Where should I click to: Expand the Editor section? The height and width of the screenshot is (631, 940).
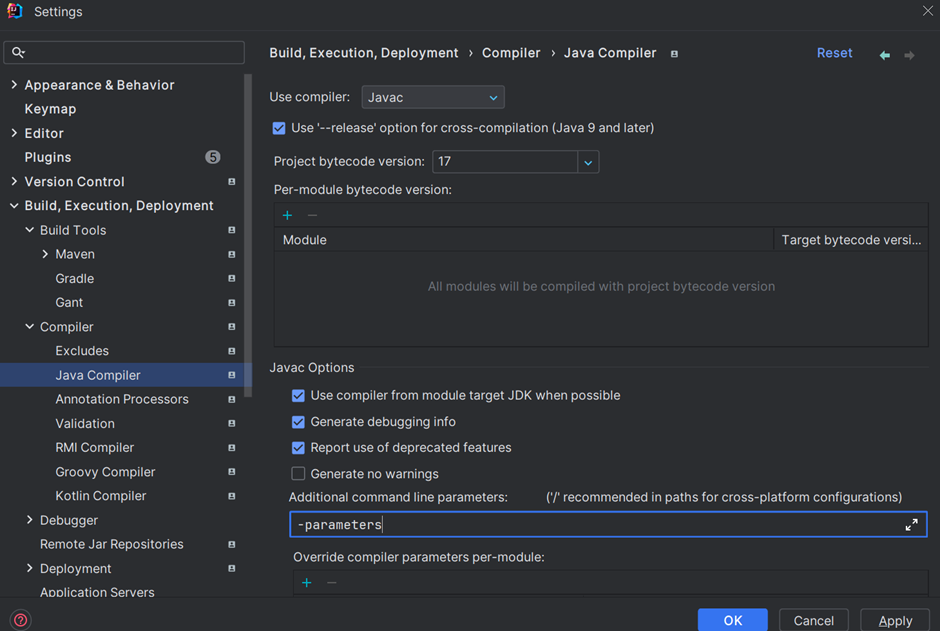tap(14, 133)
